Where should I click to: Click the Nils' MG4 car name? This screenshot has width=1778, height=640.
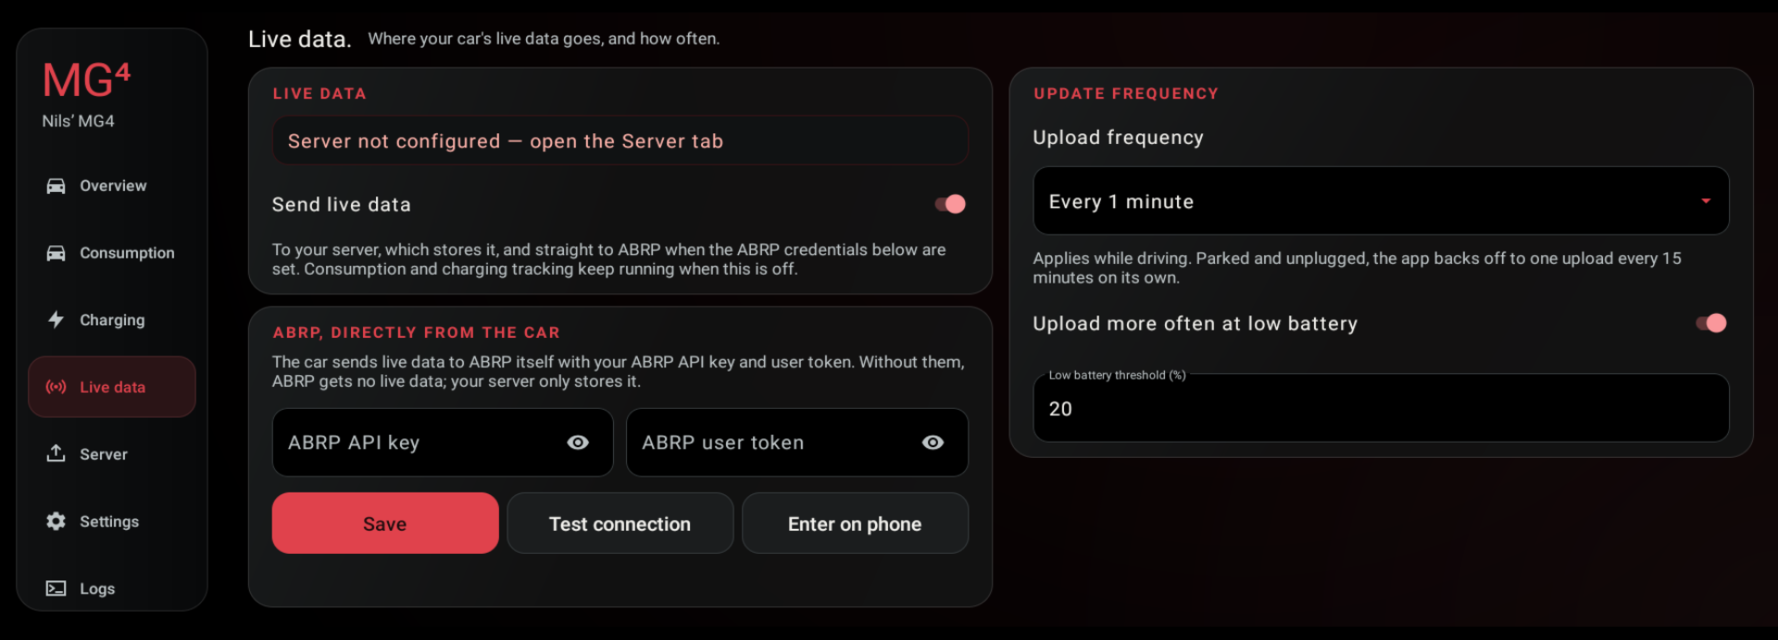[78, 121]
